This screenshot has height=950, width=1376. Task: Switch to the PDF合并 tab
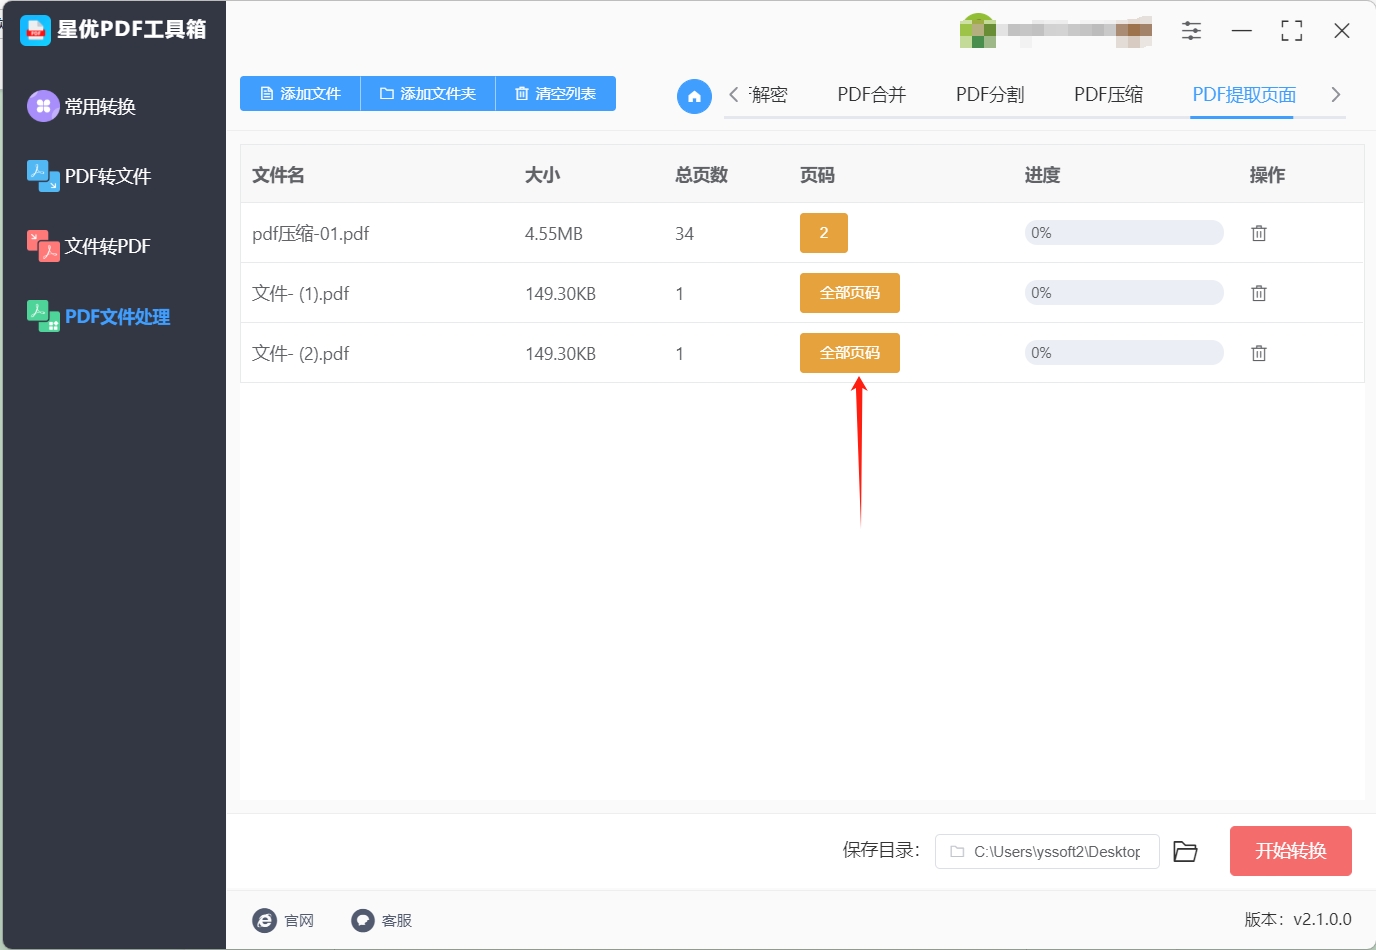[x=872, y=95]
